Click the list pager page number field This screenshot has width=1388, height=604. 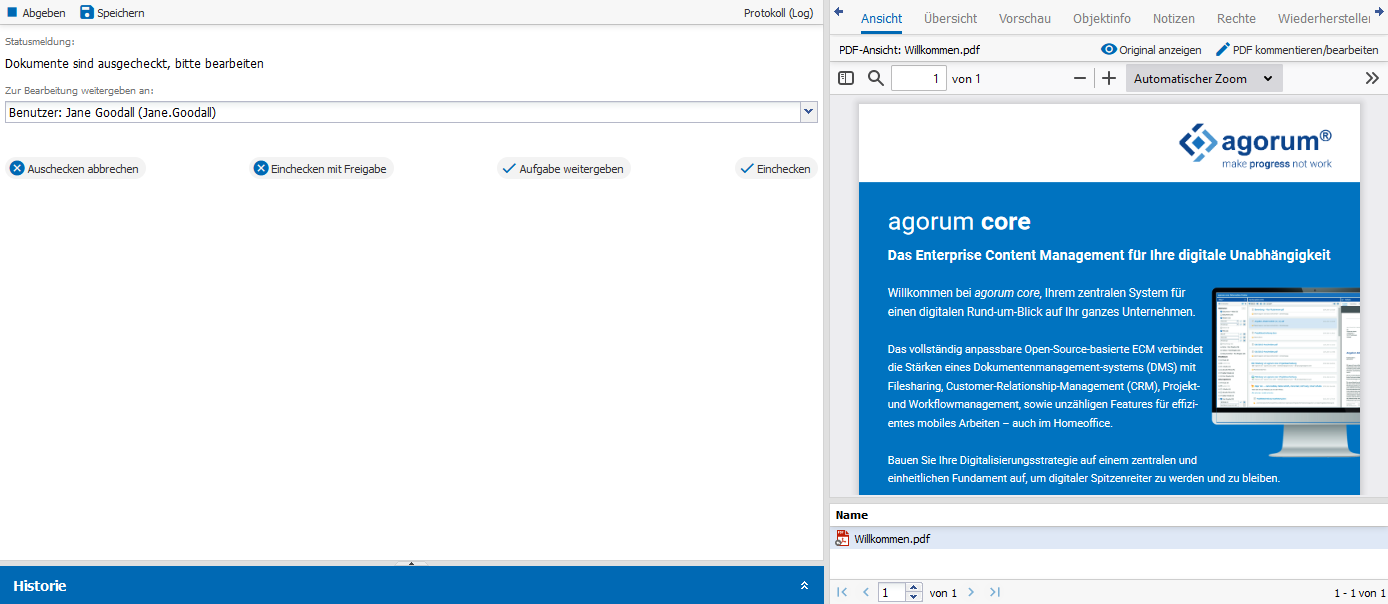click(x=892, y=593)
